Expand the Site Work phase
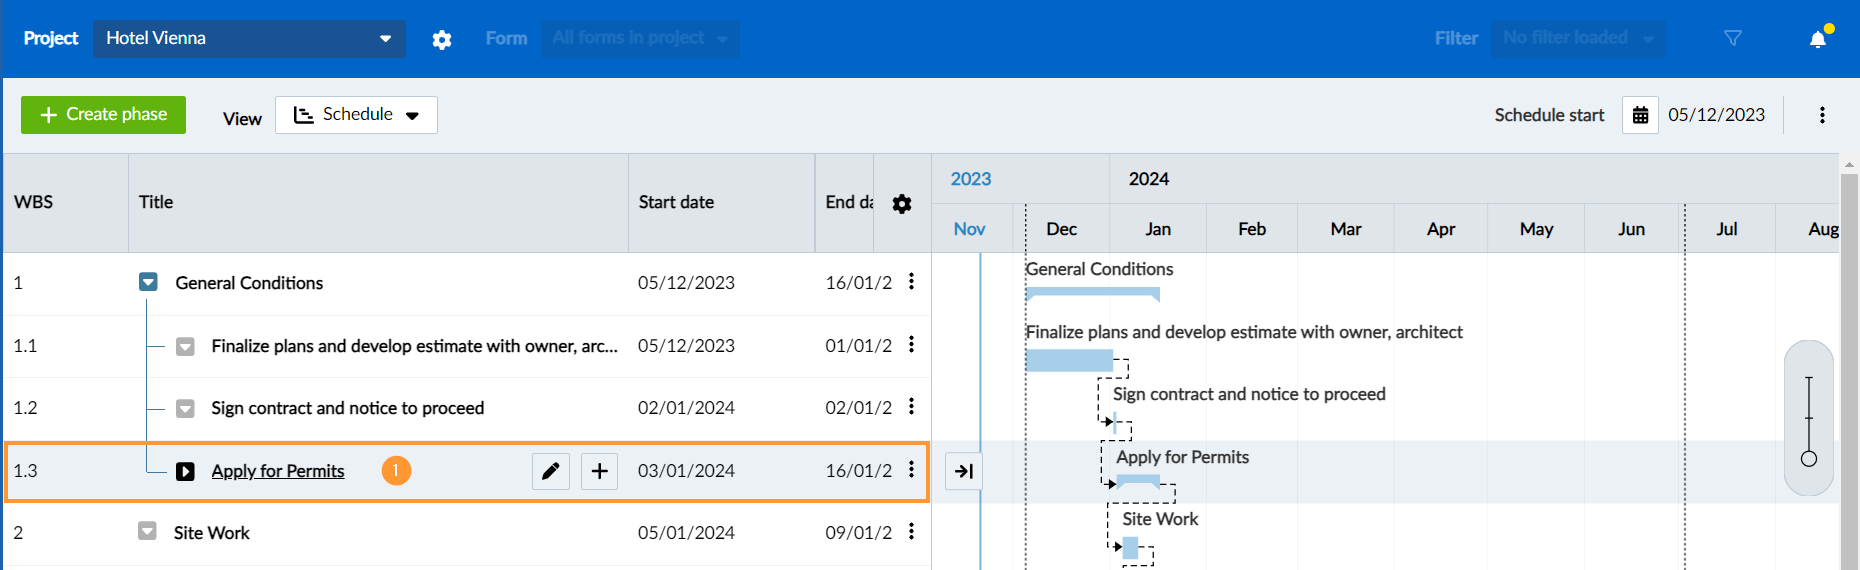This screenshot has height=570, width=1860. (x=147, y=532)
